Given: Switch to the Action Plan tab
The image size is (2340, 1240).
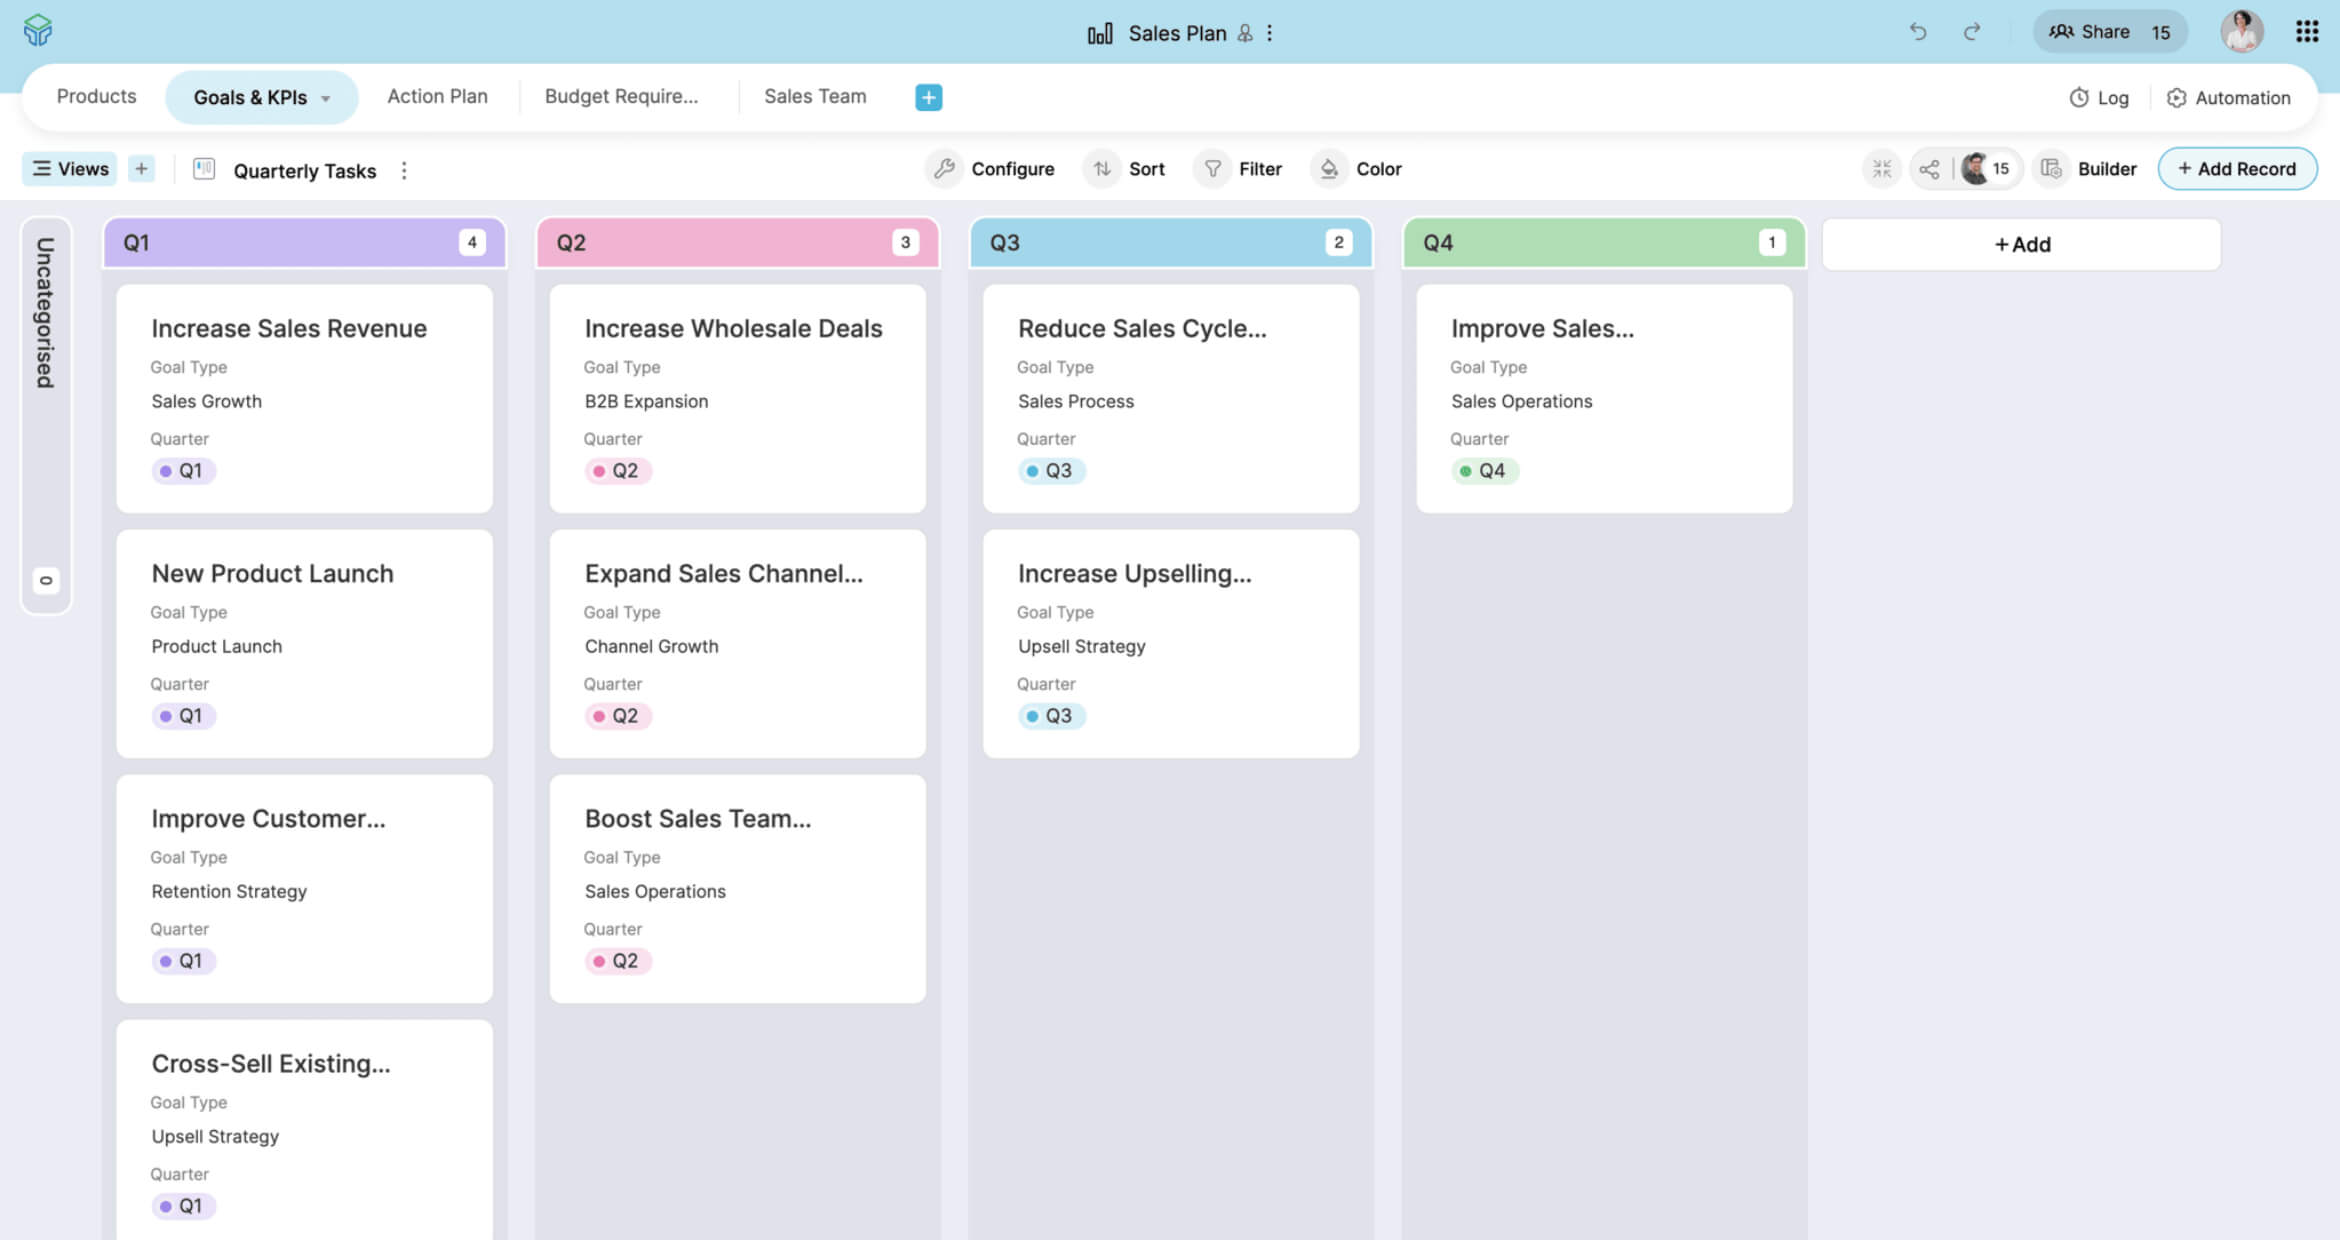Looking at the screenshot, I should [437, 97].
